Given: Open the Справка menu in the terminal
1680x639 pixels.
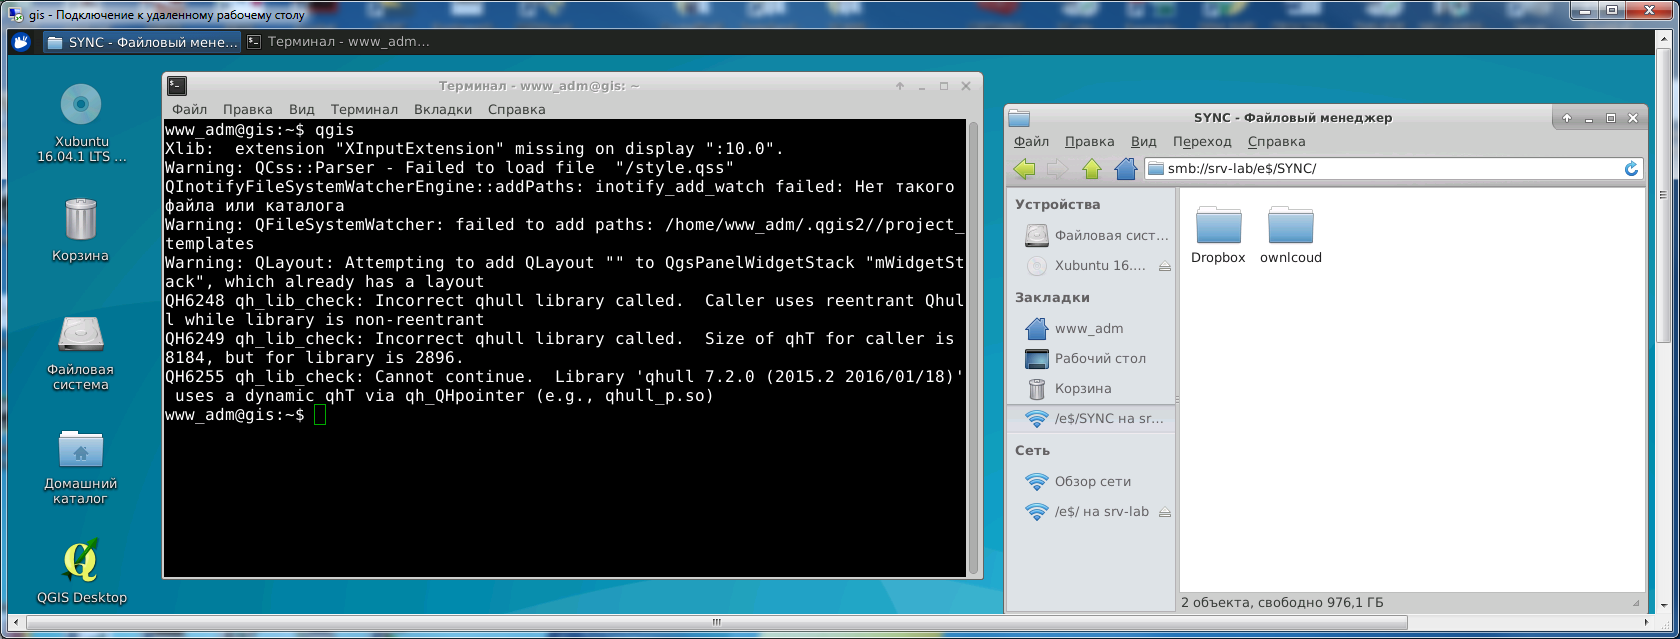Looking at the screenshot, I should pyautogui.click(x=517, y=109).
